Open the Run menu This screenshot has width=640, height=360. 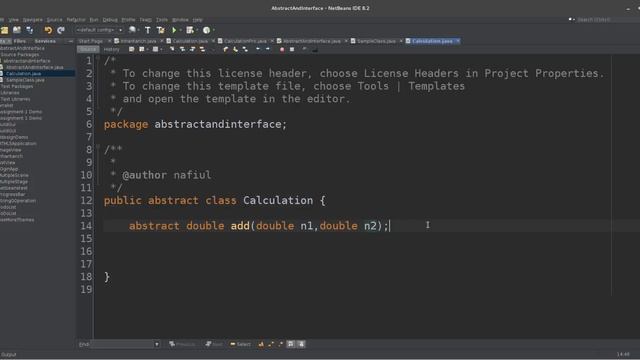[94, 20]
